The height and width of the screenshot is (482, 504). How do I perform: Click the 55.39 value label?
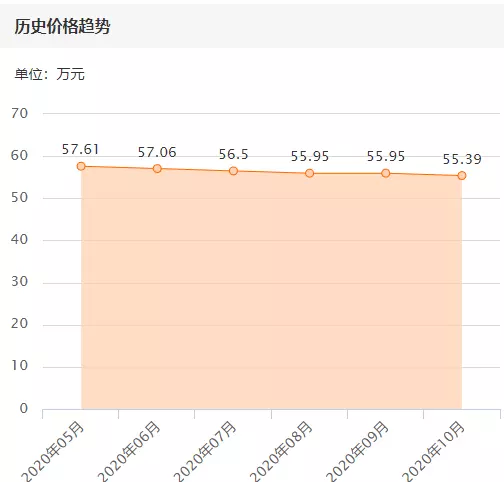point(462,159)
